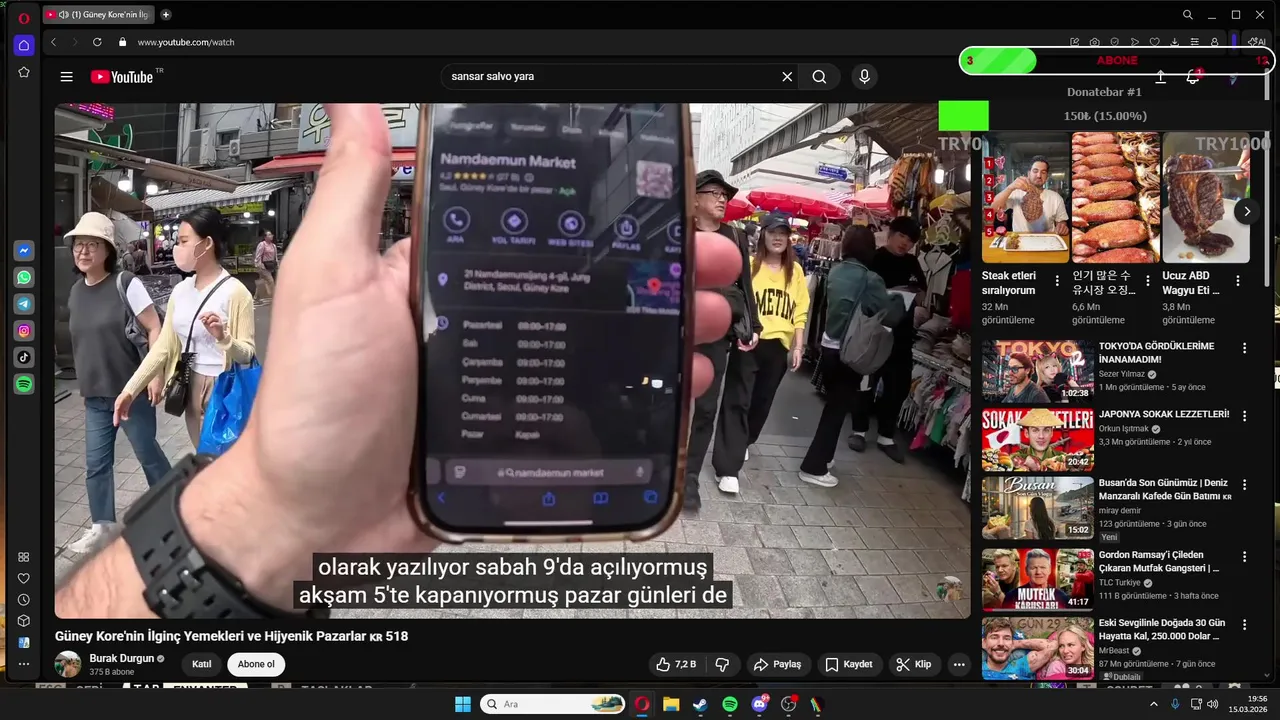Like the video (7,2 B)
Screen dimensions: 1280x720
click(x=676, y=664)
